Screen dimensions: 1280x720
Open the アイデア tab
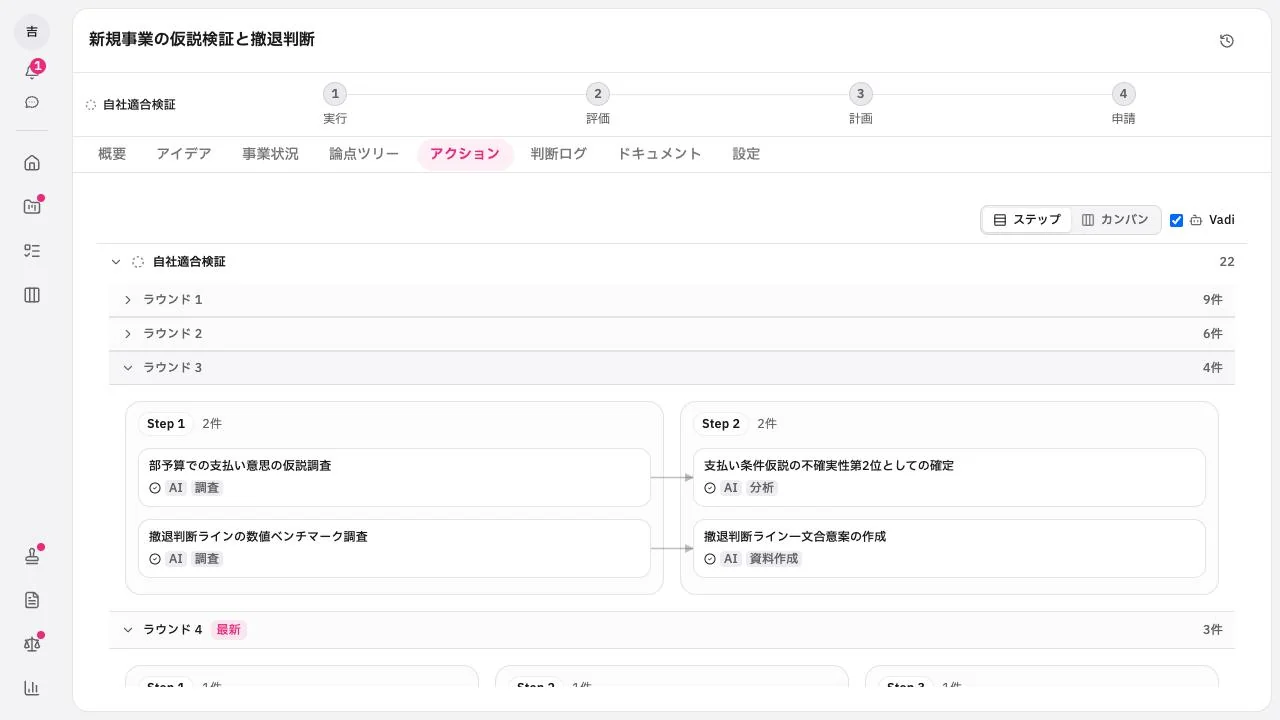click(x=184, y=154)
